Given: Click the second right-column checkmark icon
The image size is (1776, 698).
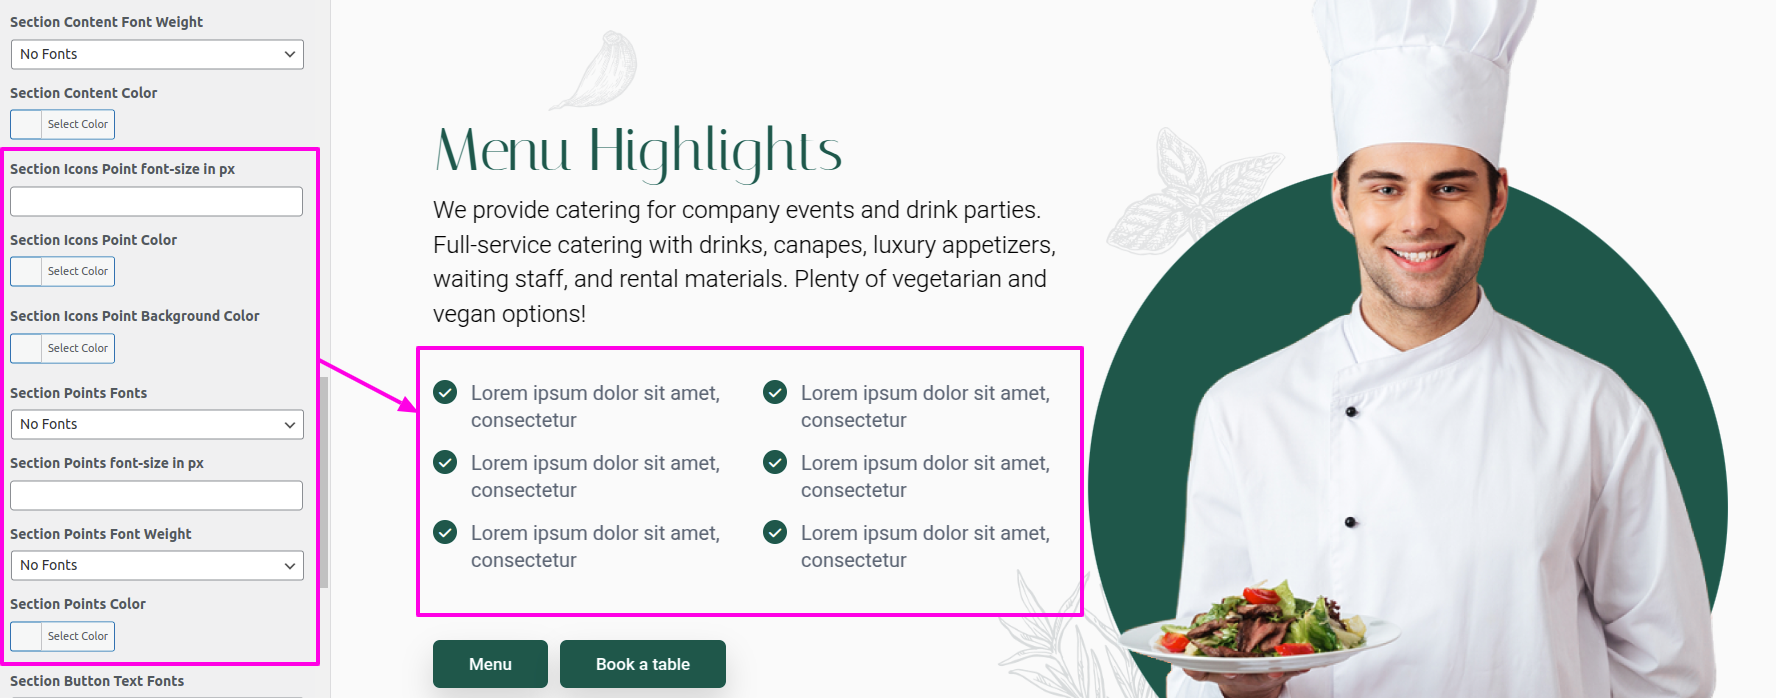Looking at the screenshot, I should click(x=775, y=462).
